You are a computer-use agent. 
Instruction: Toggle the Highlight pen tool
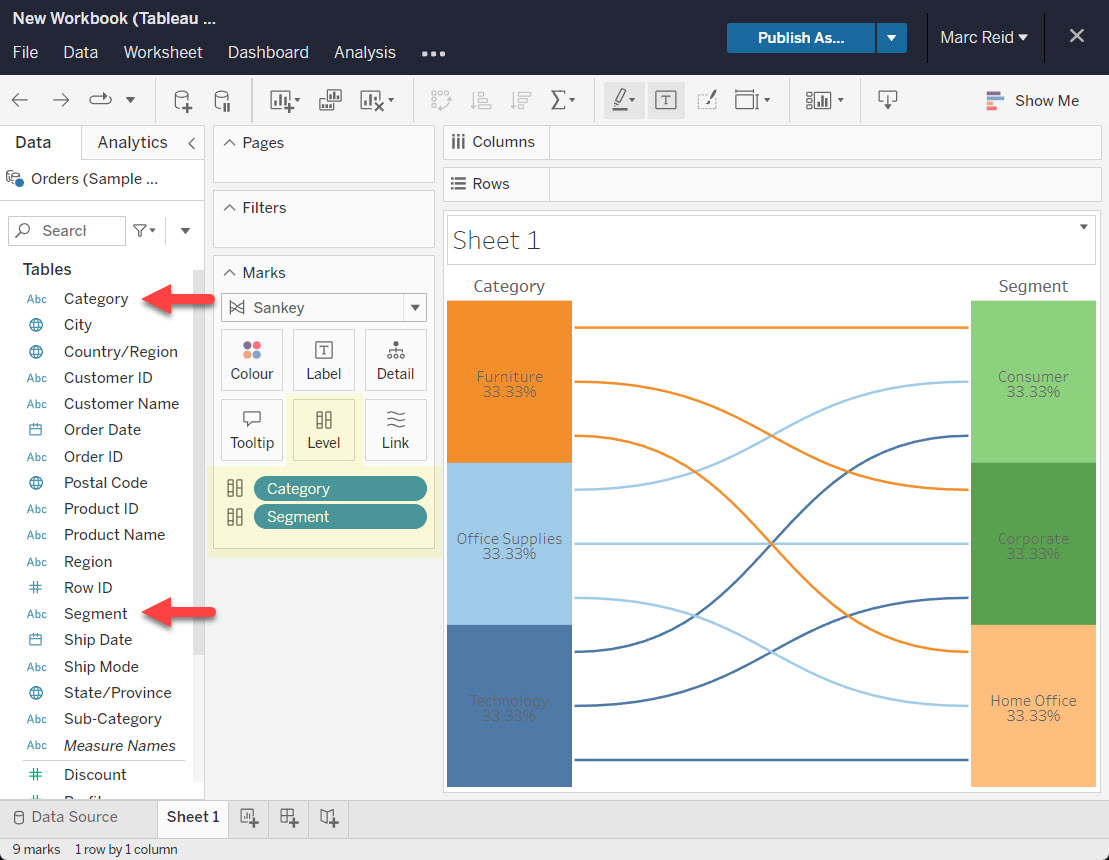[x=622, y=100]
